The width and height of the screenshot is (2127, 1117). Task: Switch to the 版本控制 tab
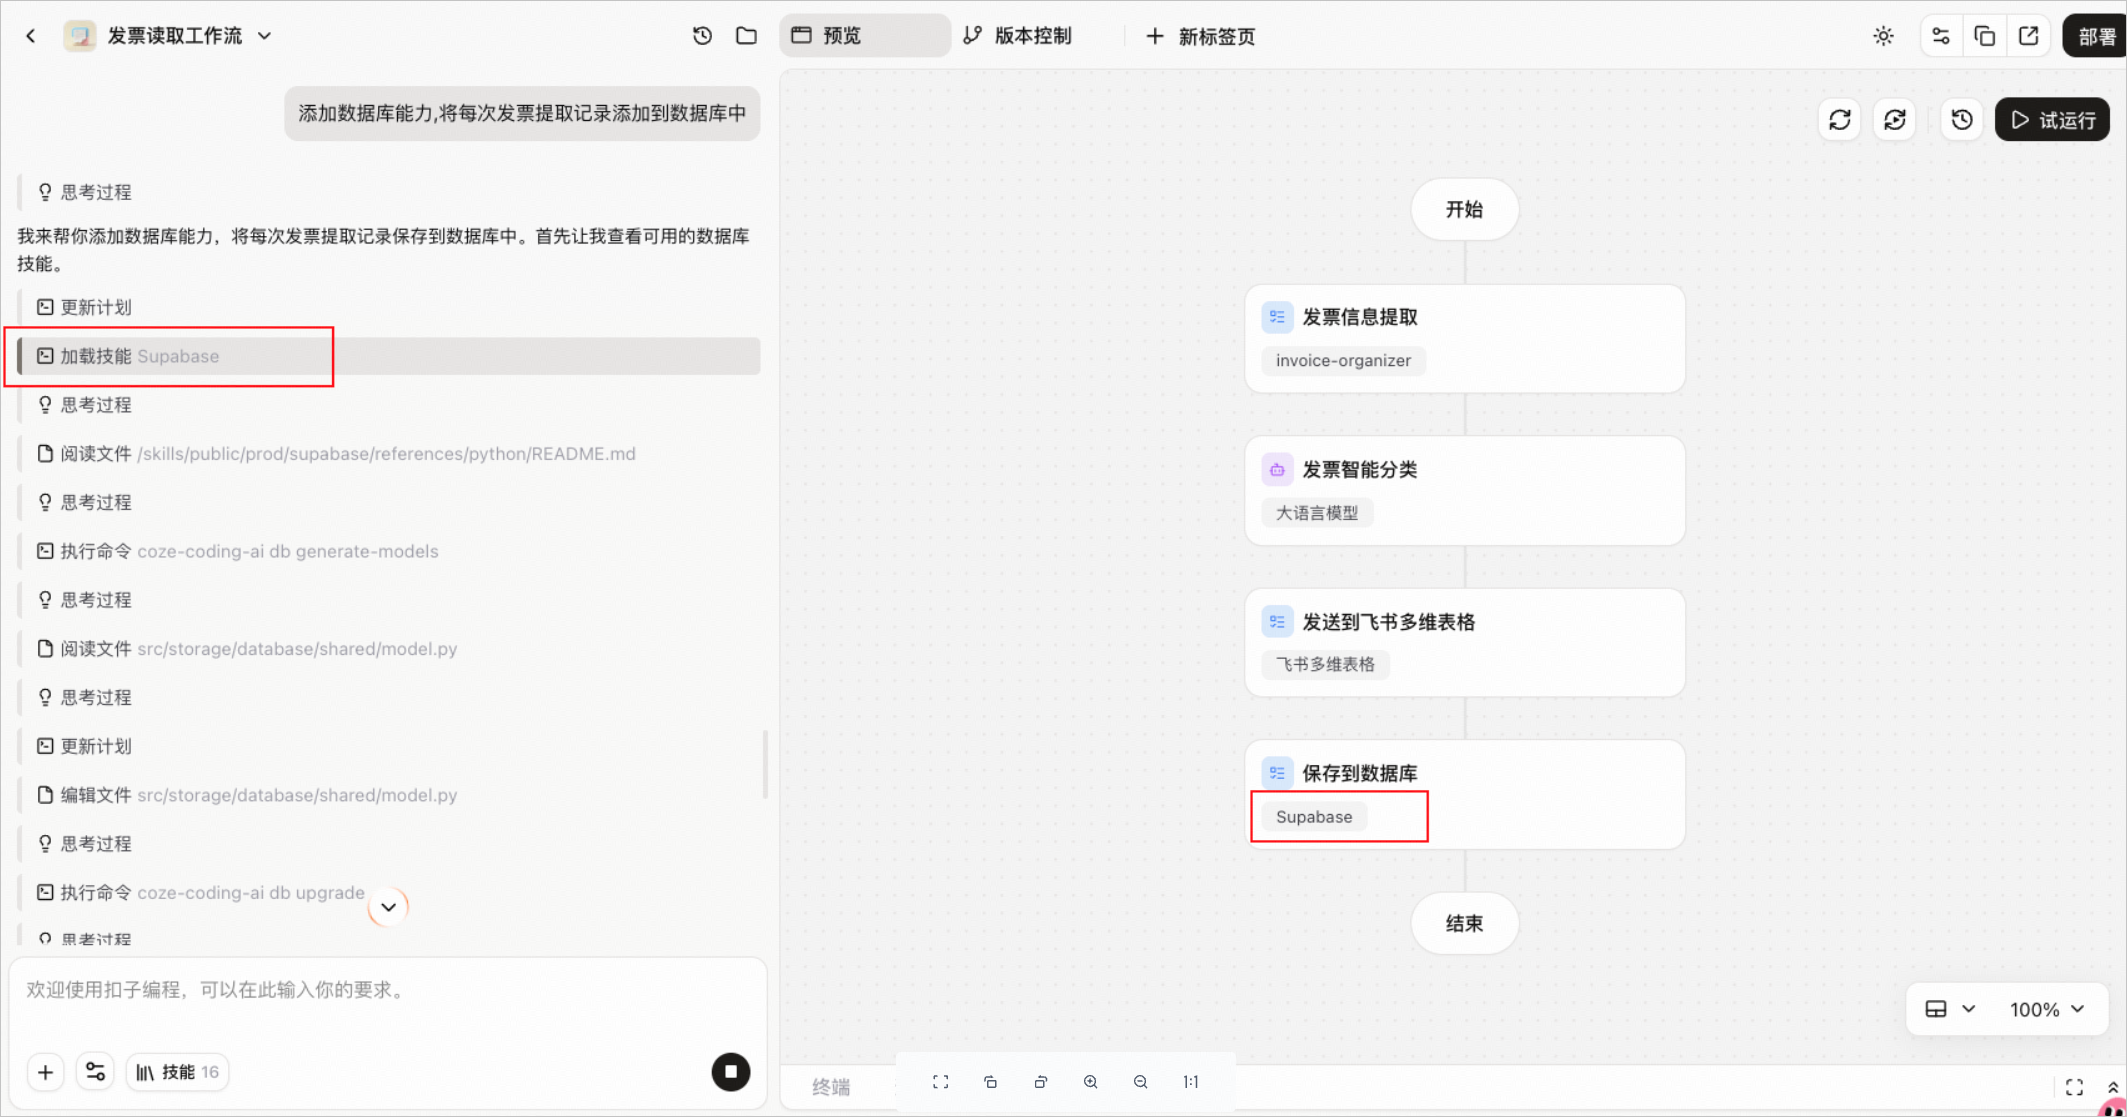pos(1018,36)
